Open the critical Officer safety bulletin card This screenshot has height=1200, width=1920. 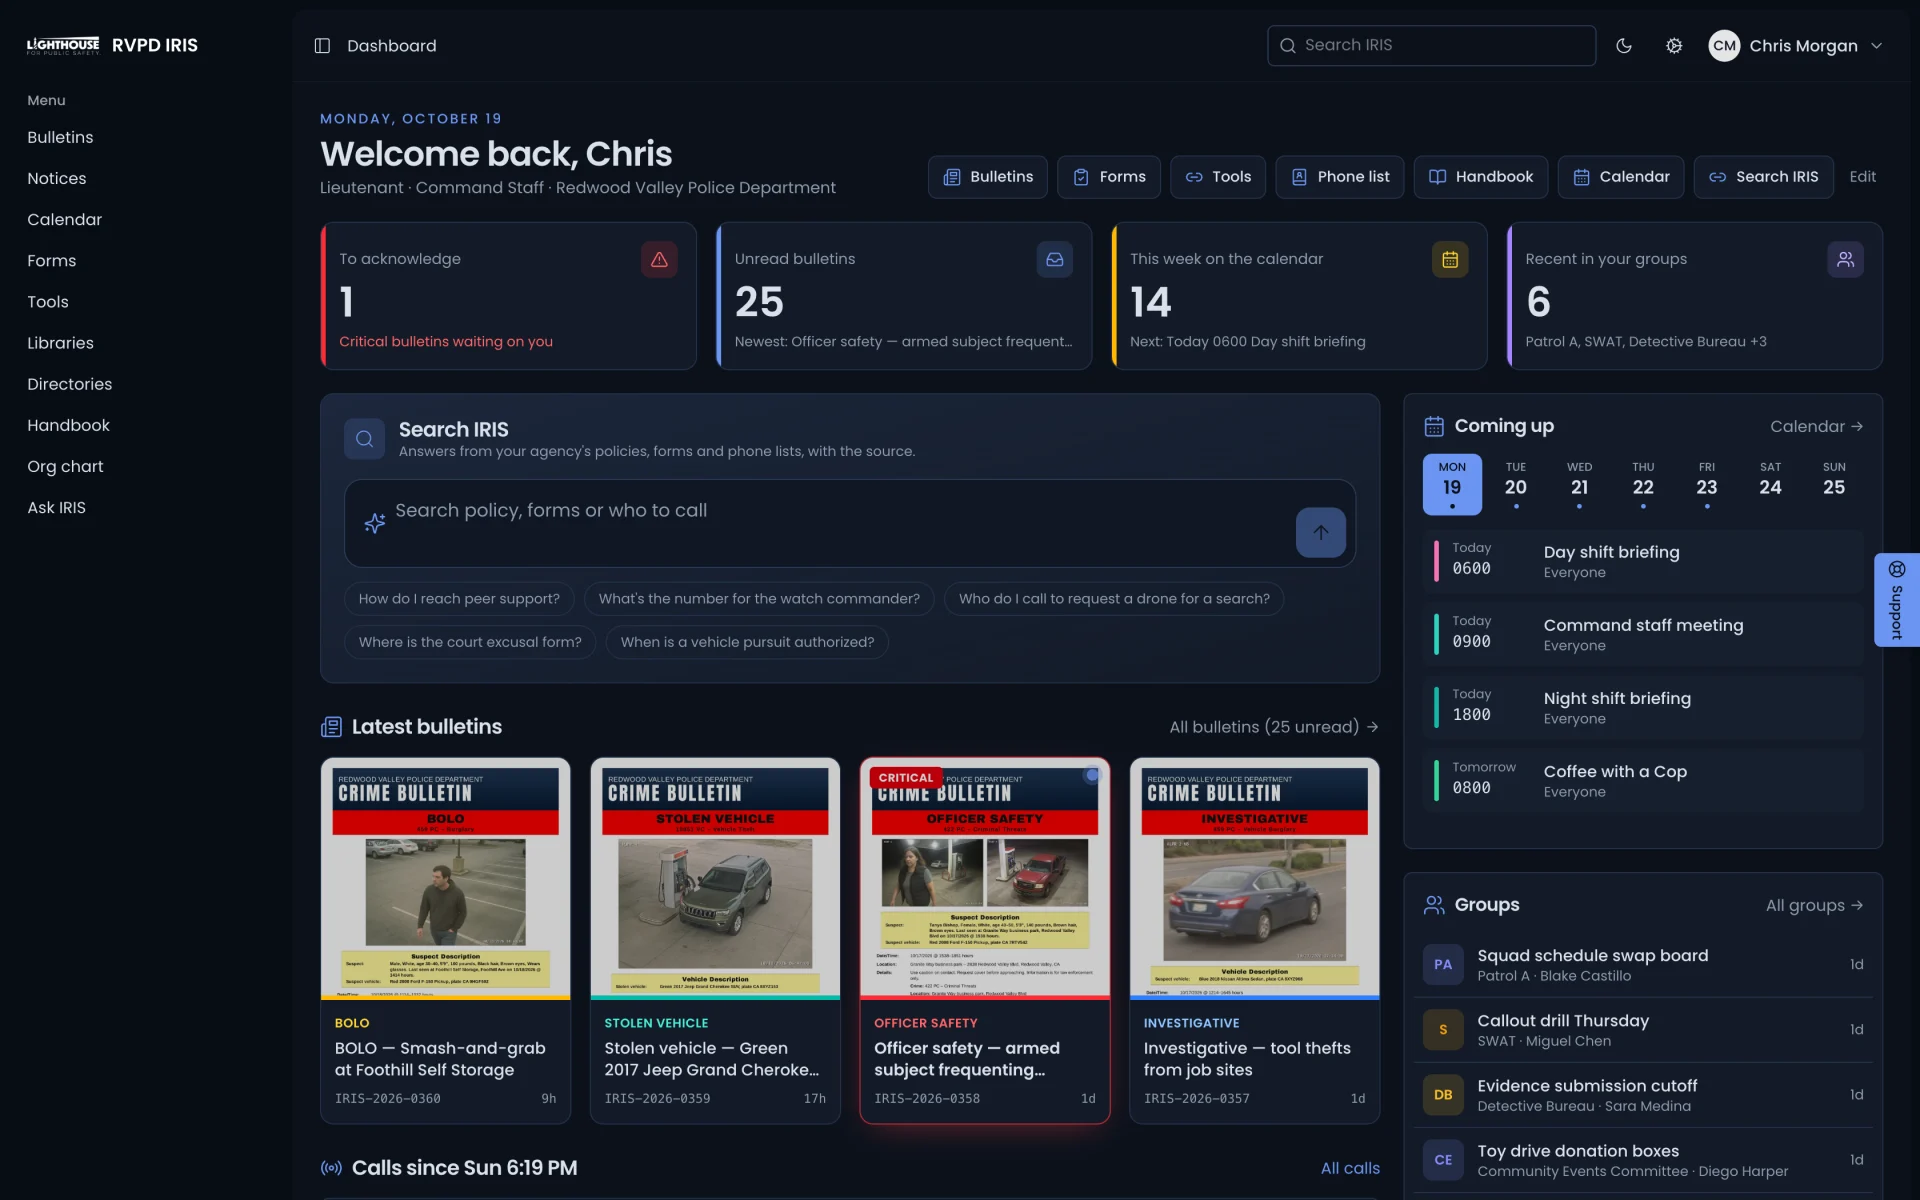point(985,940)
